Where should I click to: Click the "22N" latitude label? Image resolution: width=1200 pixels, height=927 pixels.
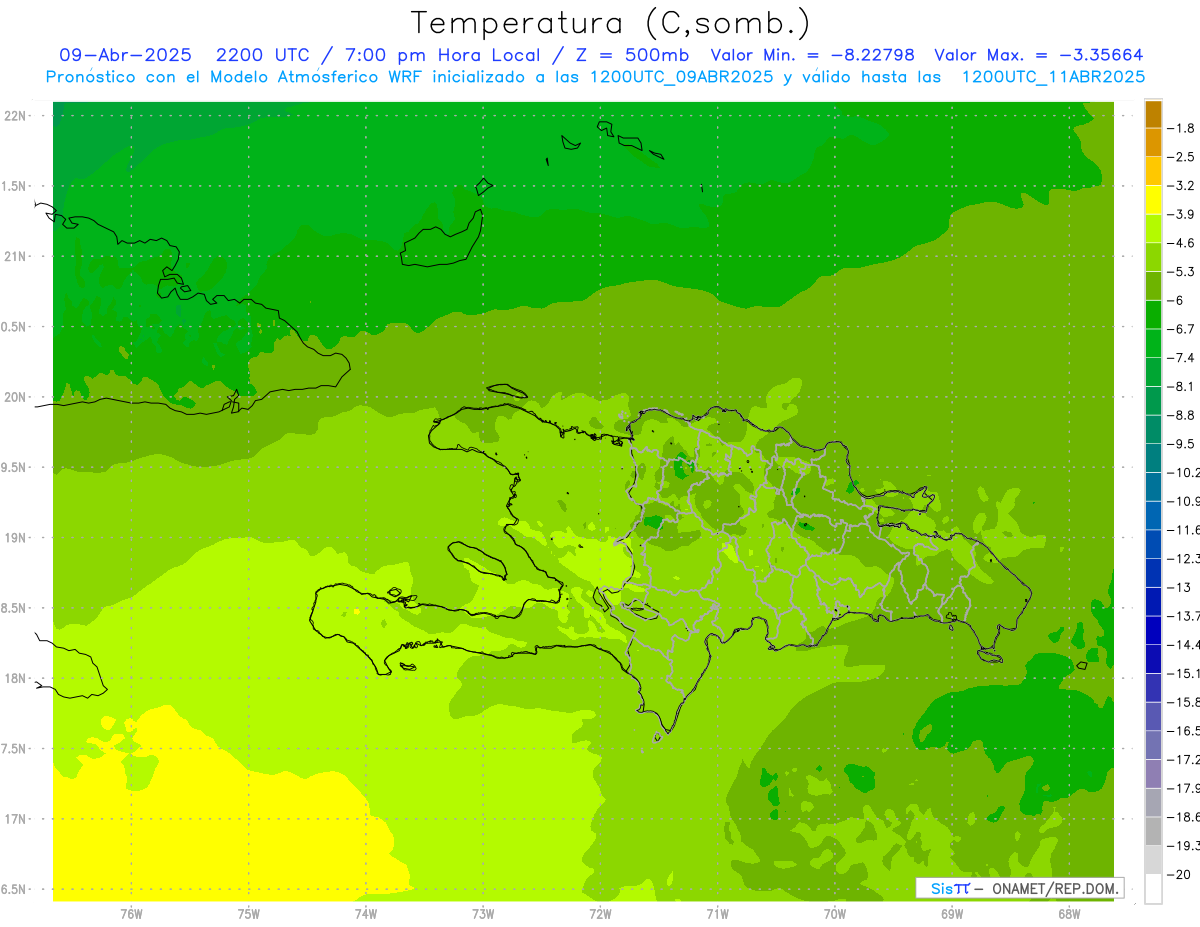(x=16, y=115)
